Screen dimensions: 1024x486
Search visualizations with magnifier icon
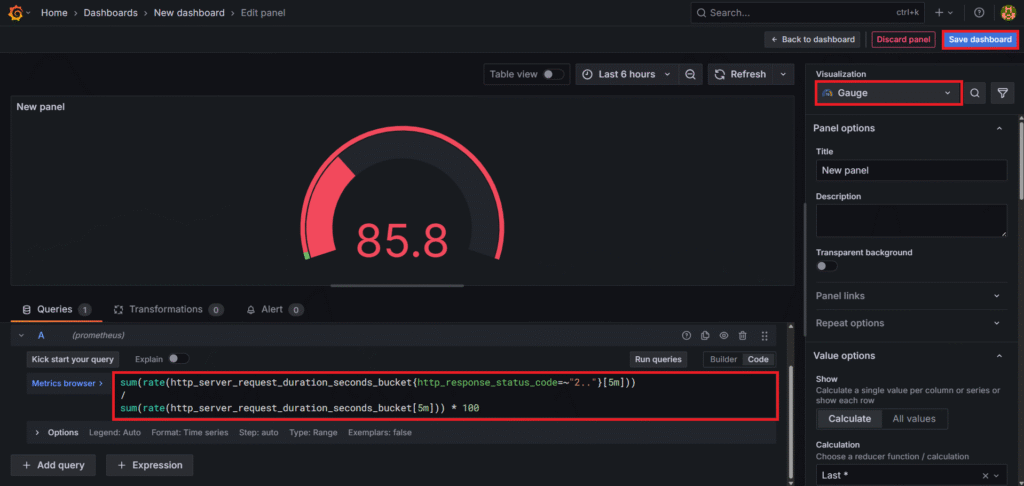[974, 93]
